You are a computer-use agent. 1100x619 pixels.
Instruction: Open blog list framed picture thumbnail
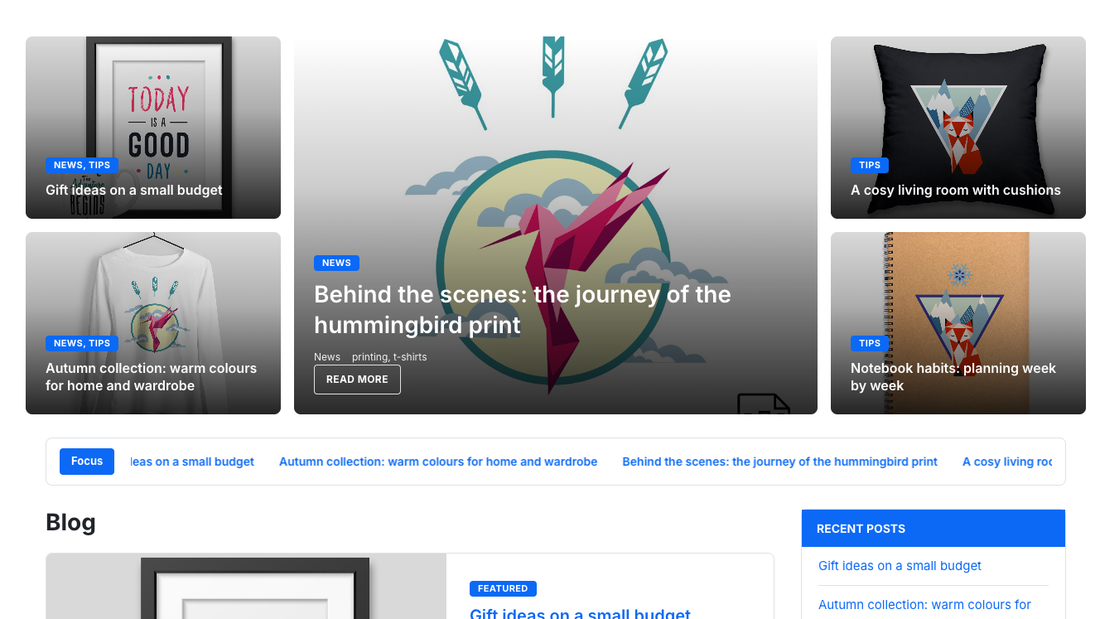[246, 586]
